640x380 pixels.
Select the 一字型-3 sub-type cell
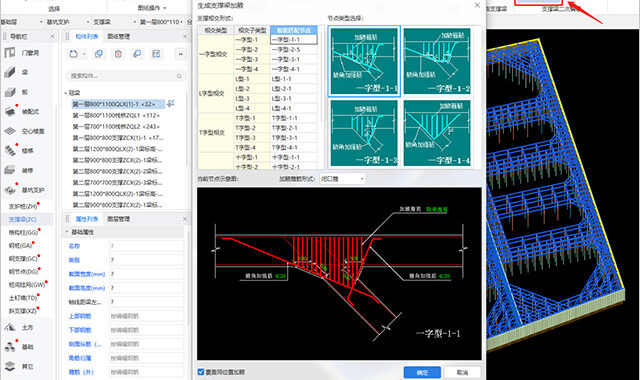(x=251, y=59)
